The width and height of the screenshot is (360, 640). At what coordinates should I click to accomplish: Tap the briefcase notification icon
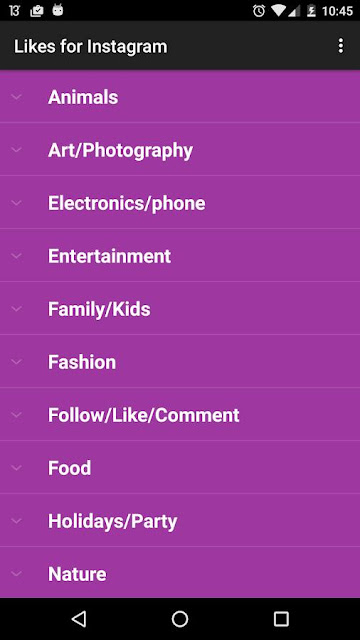pyautogui.click(x=37, y=11)
